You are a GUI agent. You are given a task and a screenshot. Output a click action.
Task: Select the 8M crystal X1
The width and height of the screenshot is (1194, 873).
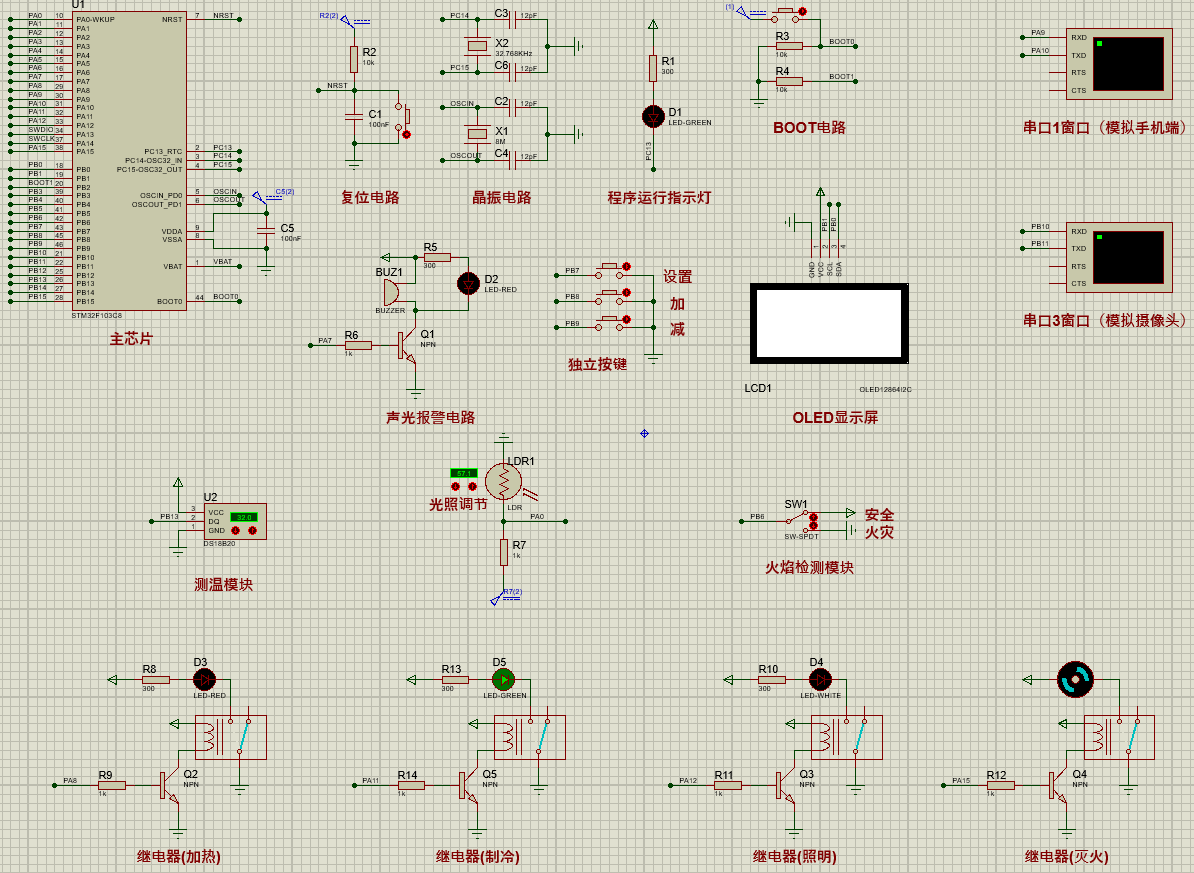tap(477, 134)
